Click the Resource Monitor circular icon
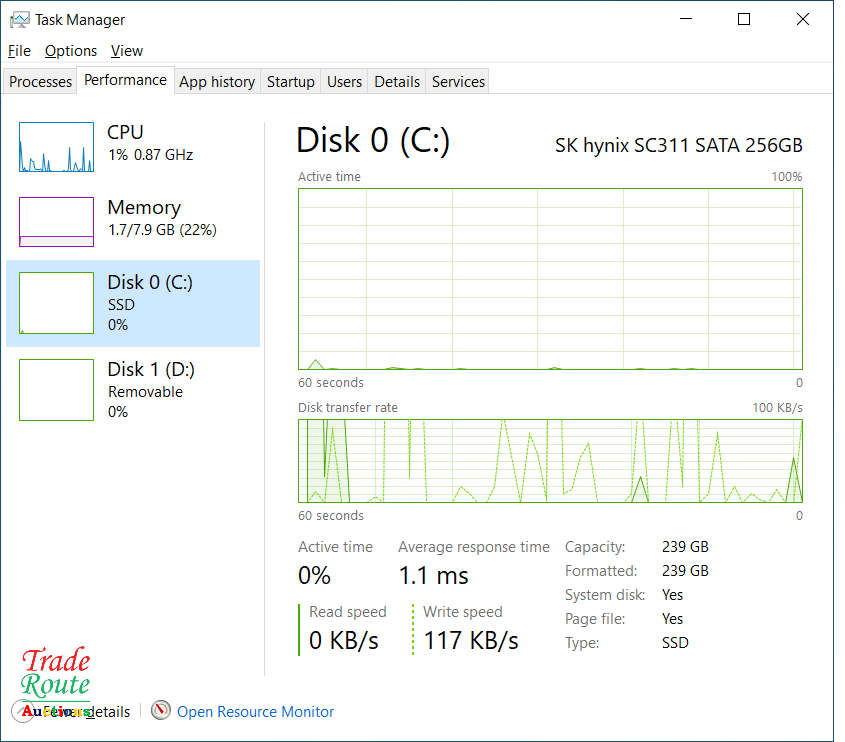Viewport: 845px width, 742px height. pos(161,711)
